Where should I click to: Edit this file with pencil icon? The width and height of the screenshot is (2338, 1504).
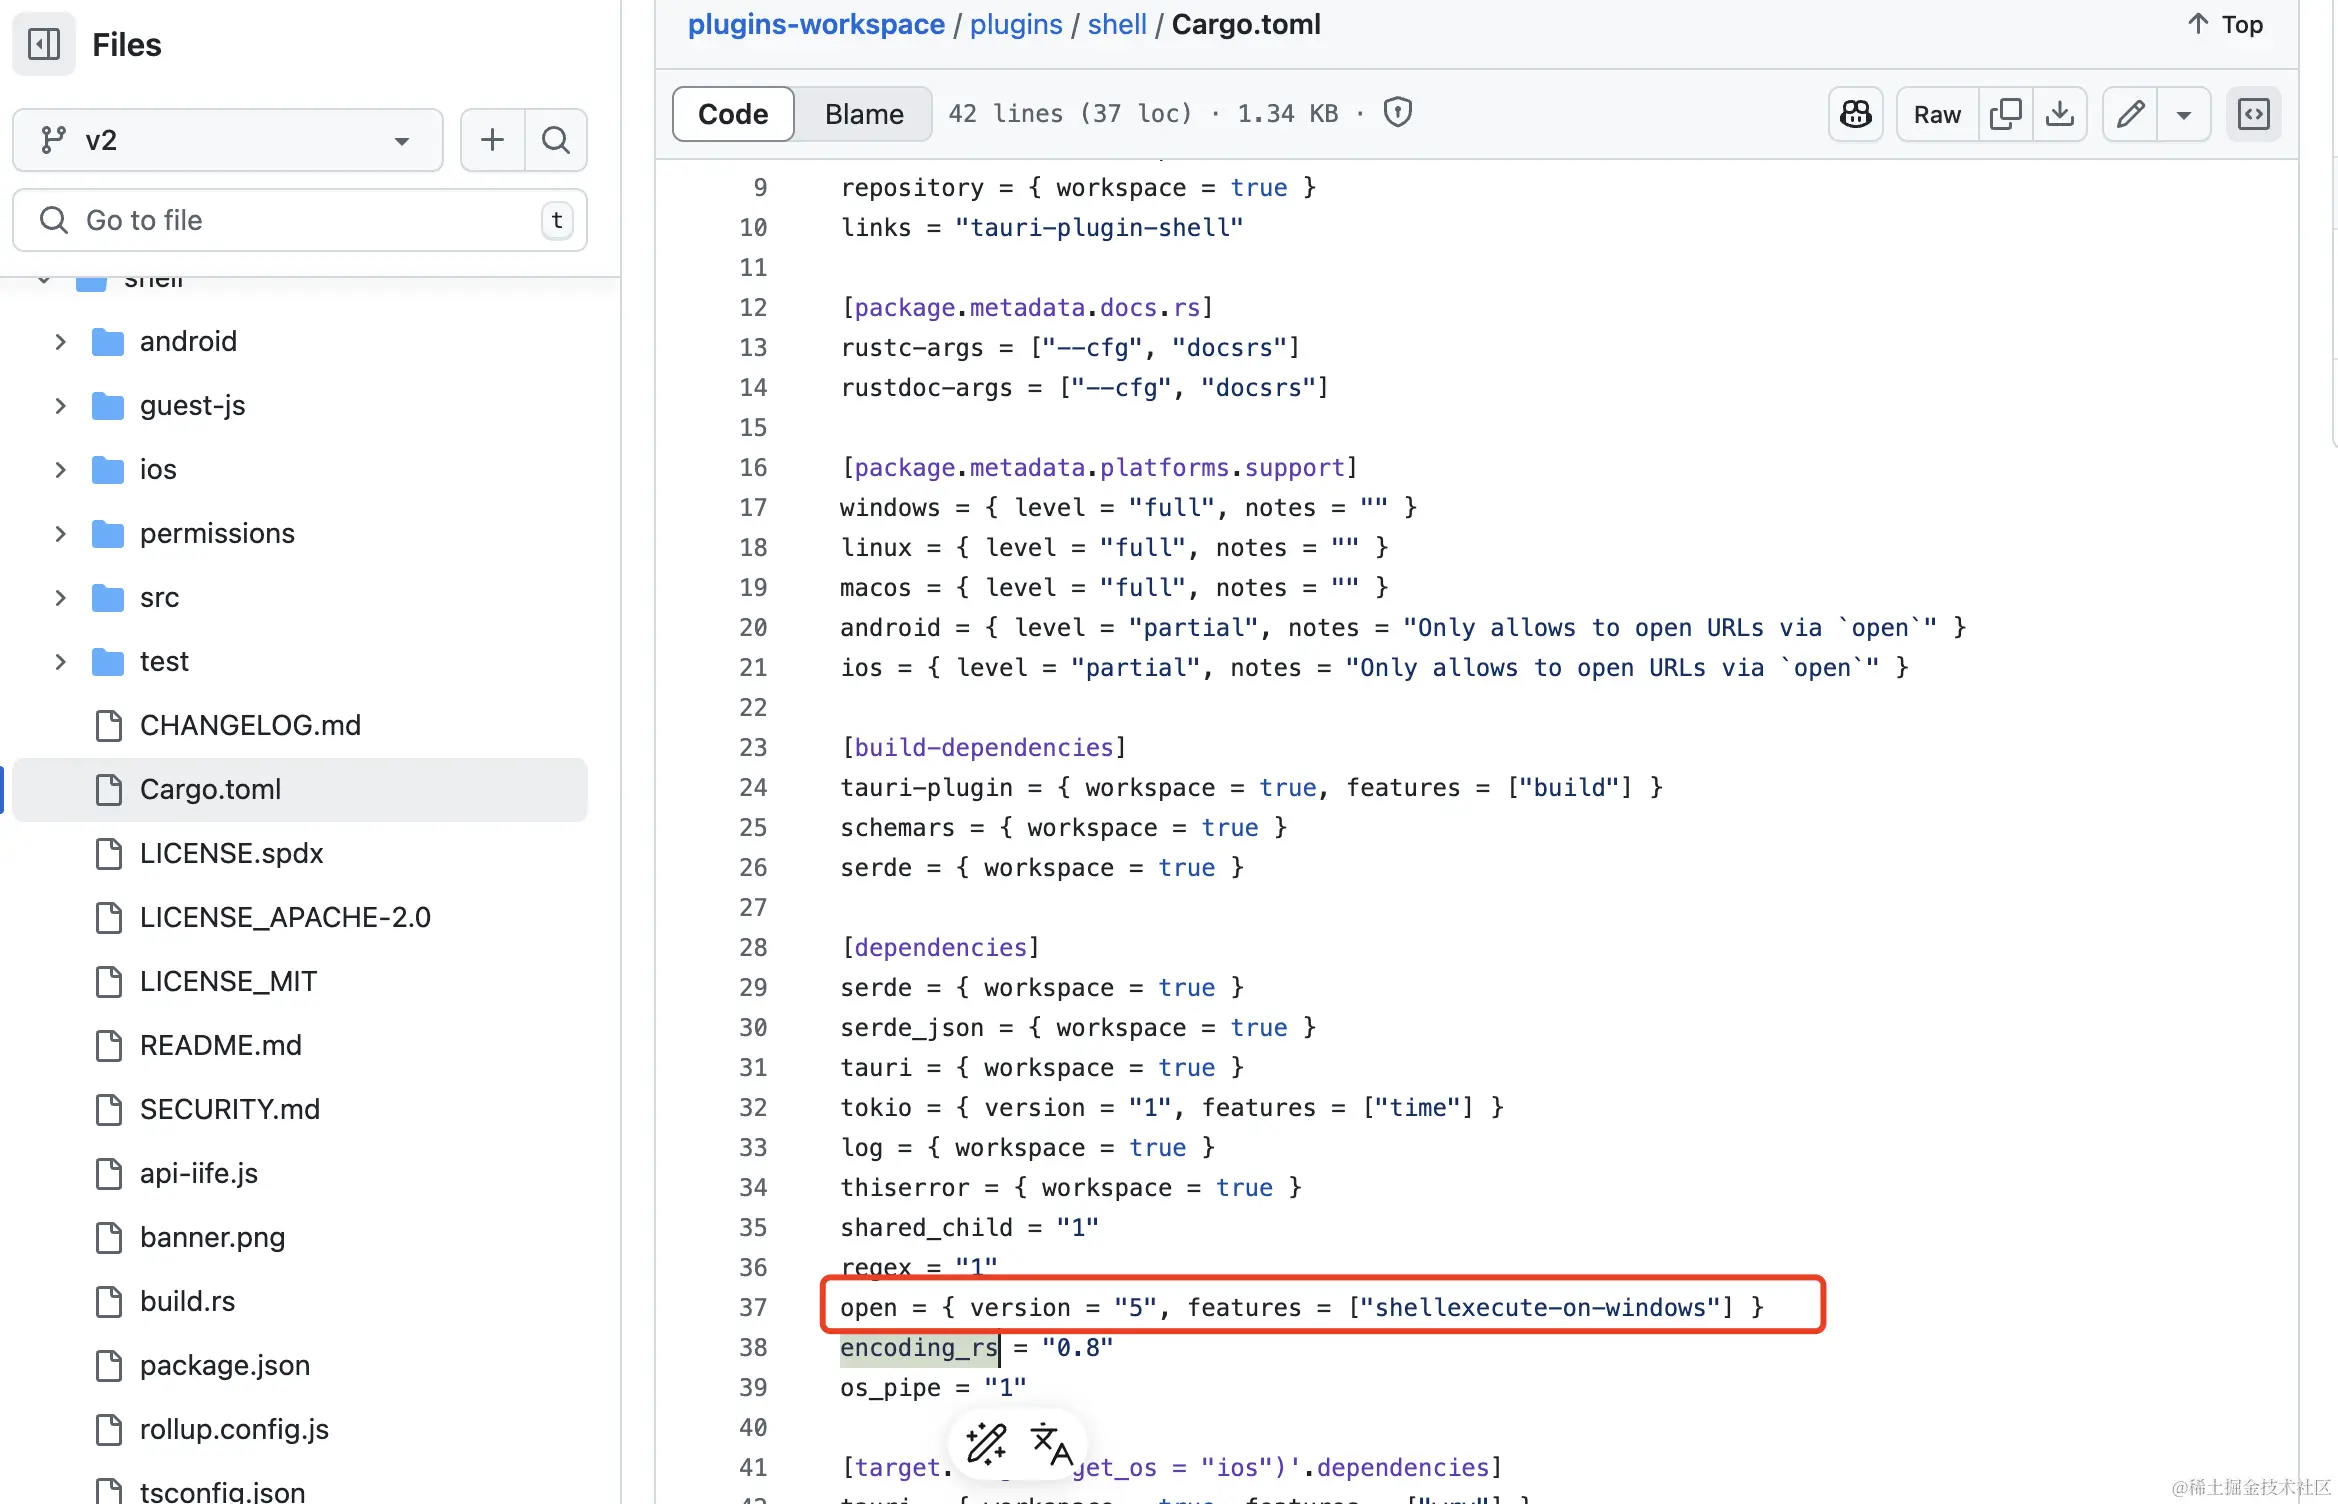pos(2130,114)
